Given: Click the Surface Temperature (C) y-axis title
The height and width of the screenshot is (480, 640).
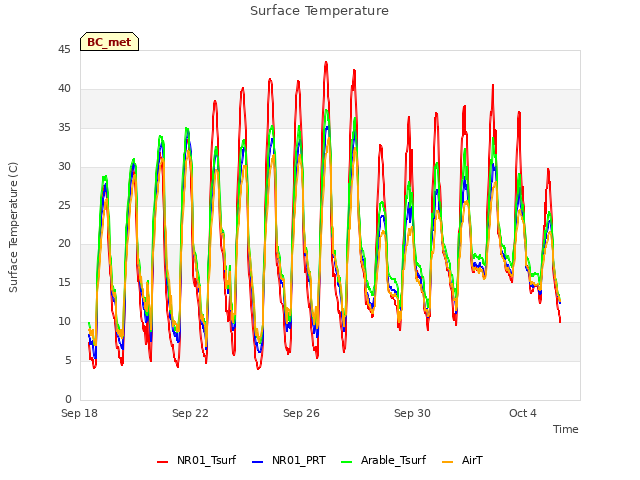Looking at the screenshot, I should [x=13, y=227].
